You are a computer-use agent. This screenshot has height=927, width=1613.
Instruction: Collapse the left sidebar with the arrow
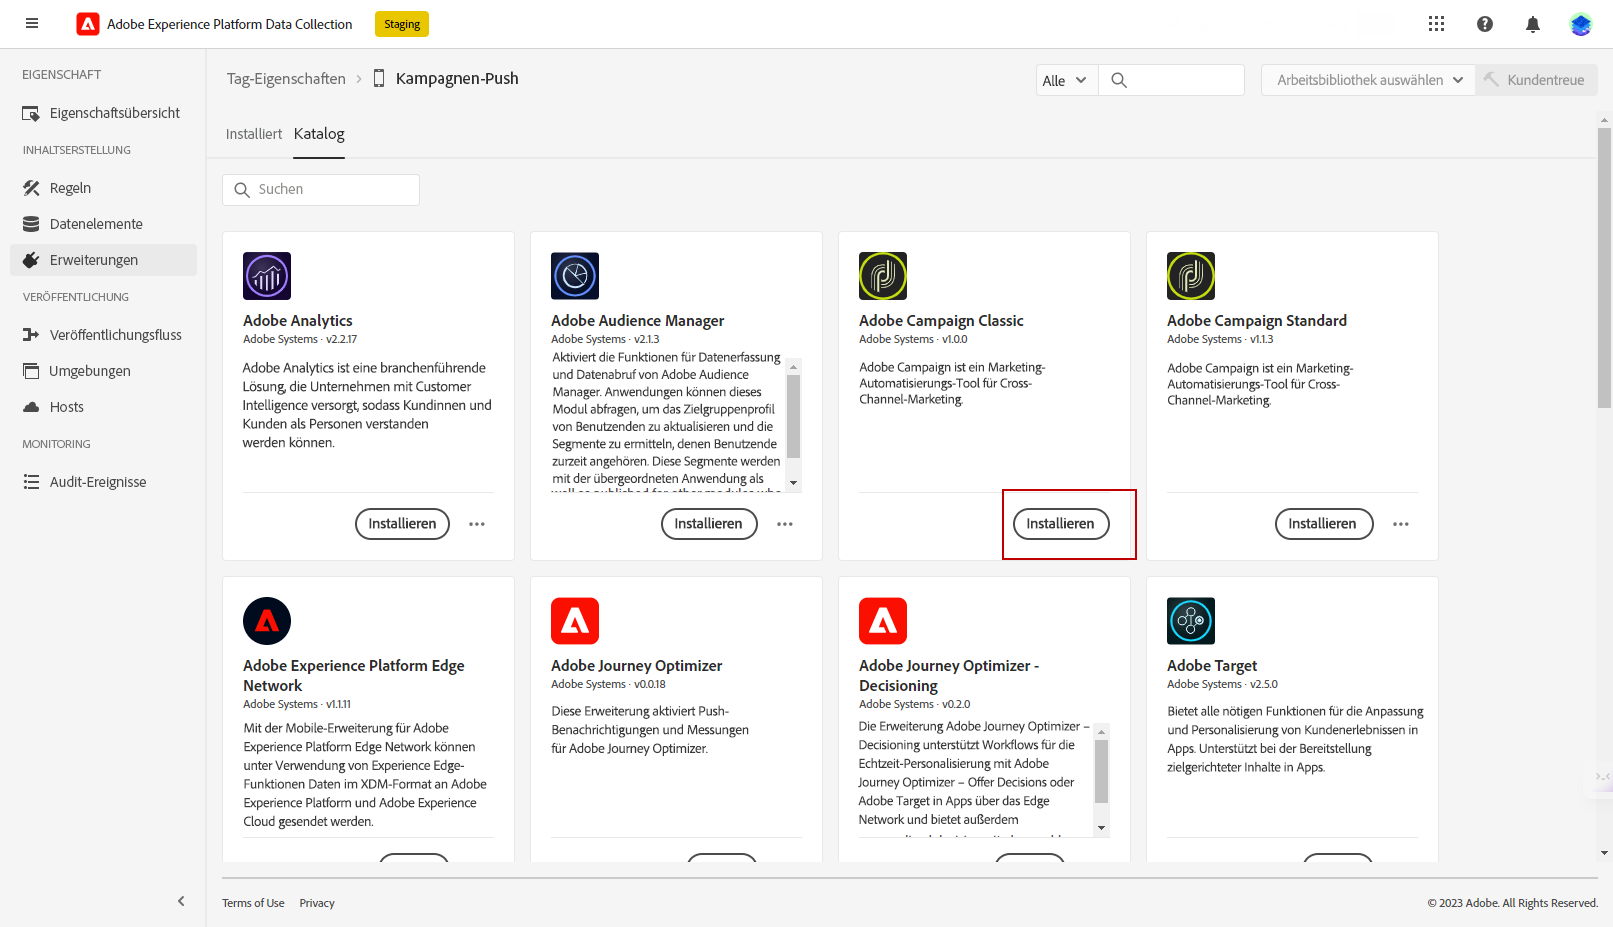point(181,901)
